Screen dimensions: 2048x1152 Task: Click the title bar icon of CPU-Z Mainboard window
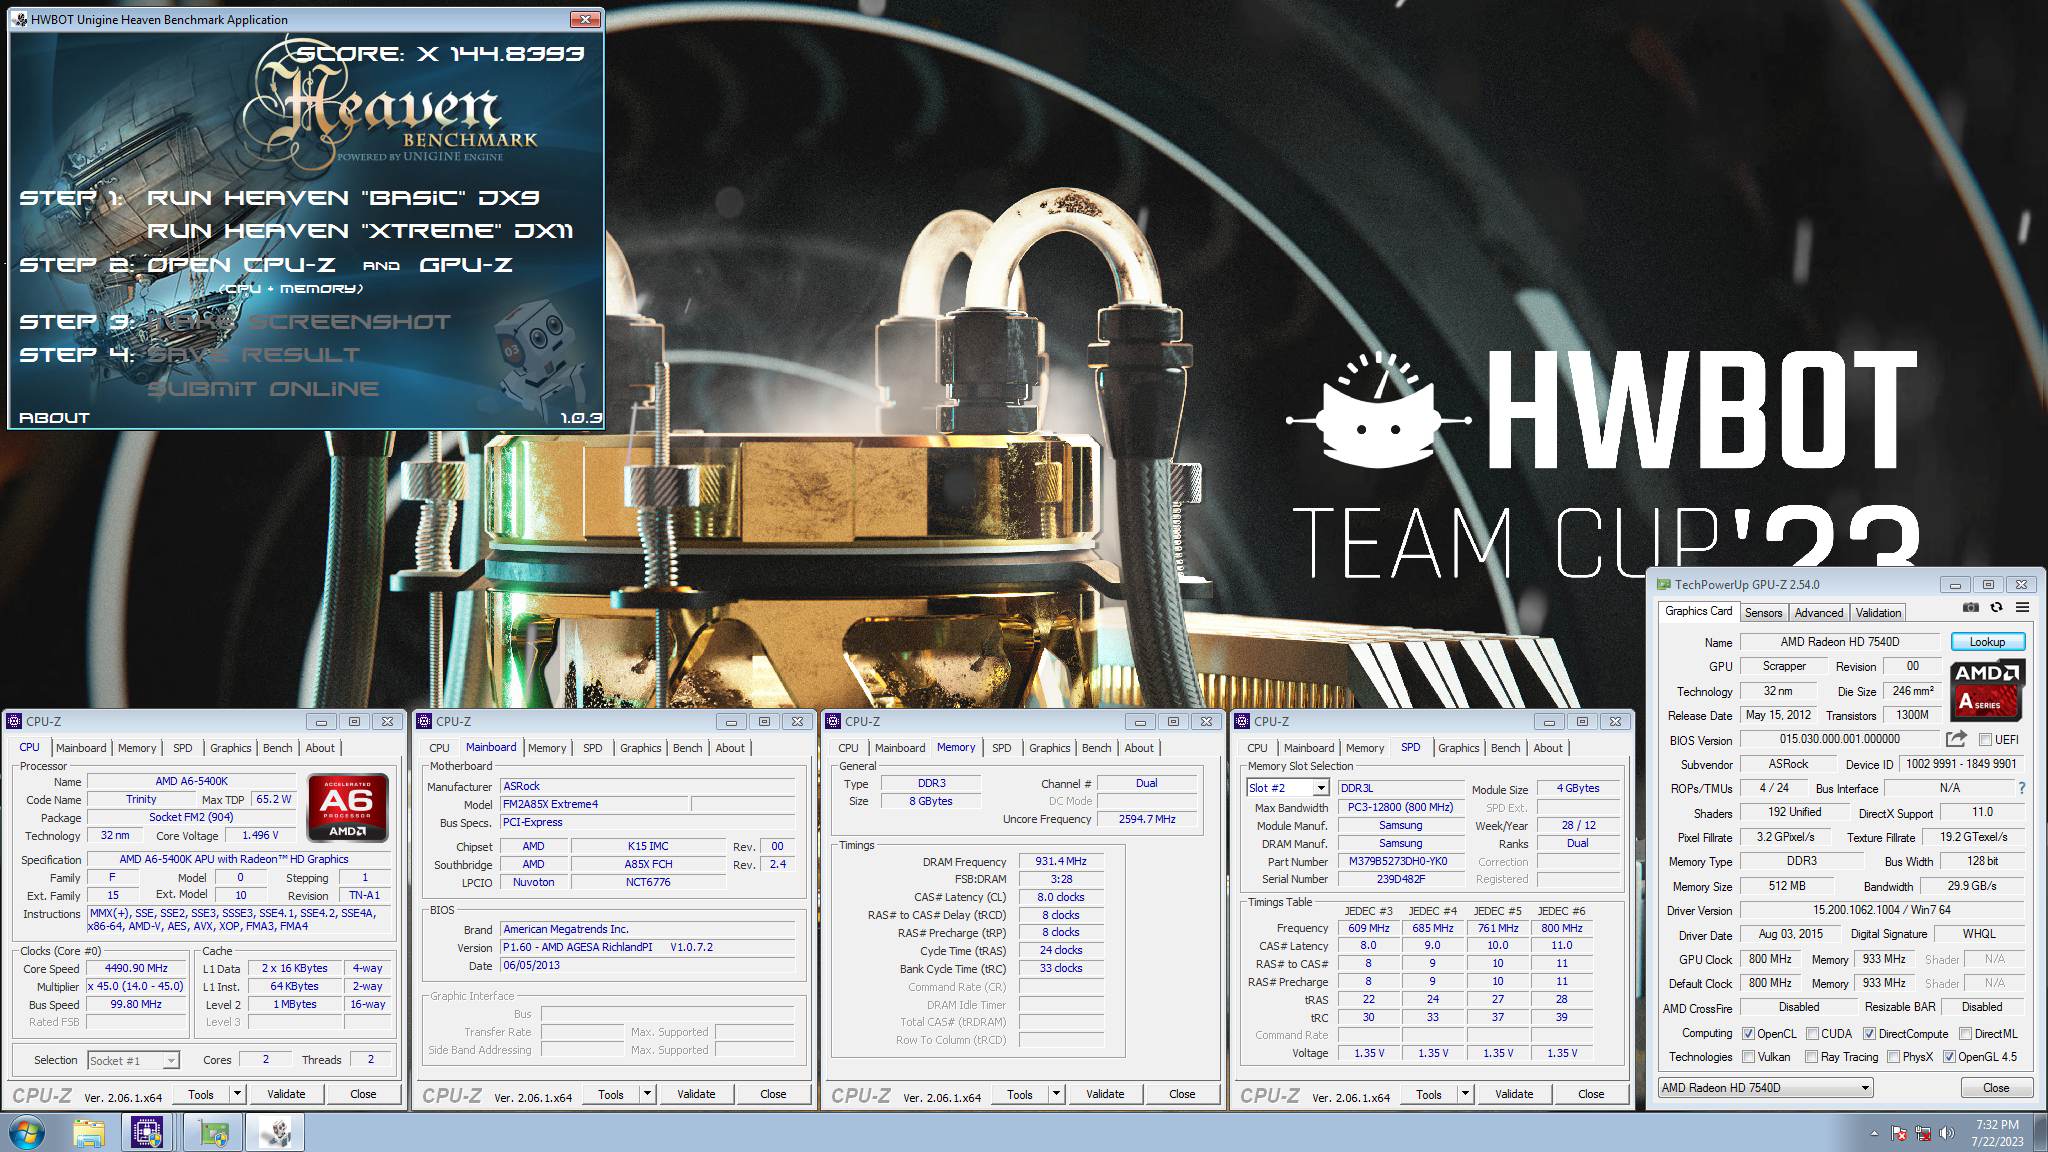[424, 721]
